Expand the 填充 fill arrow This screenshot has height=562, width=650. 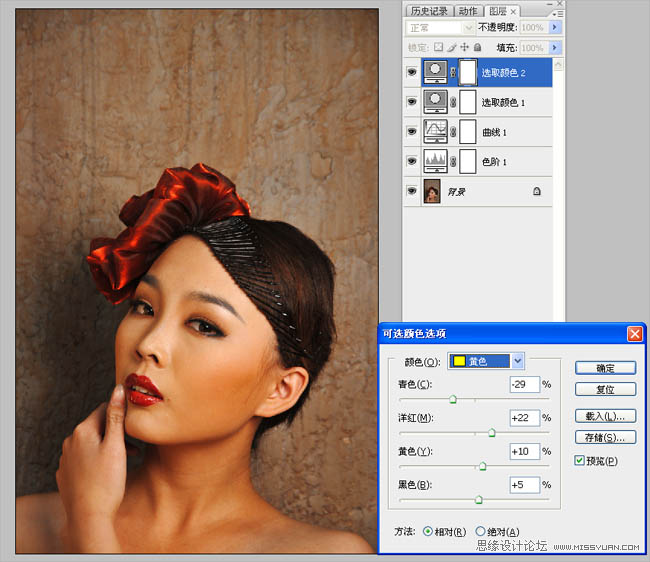click(x=554, y=47)
